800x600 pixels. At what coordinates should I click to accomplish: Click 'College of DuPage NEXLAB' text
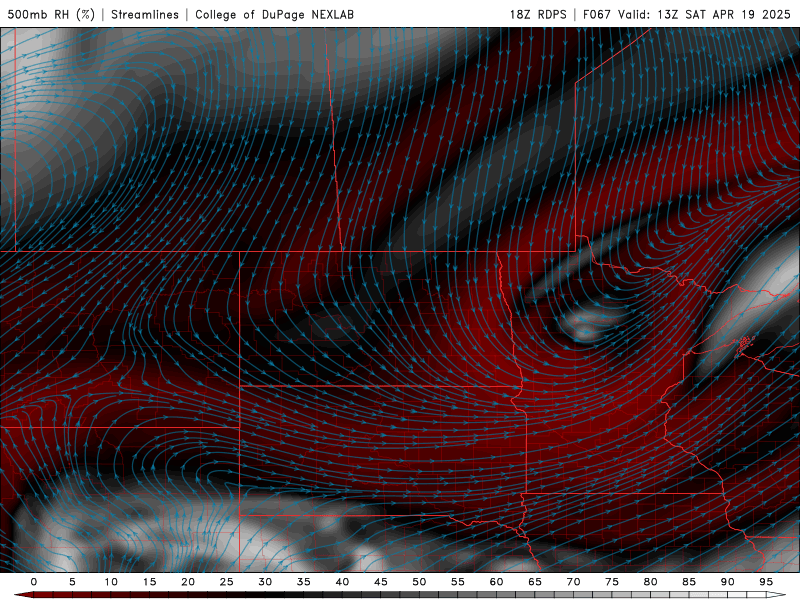pos(274,14)
